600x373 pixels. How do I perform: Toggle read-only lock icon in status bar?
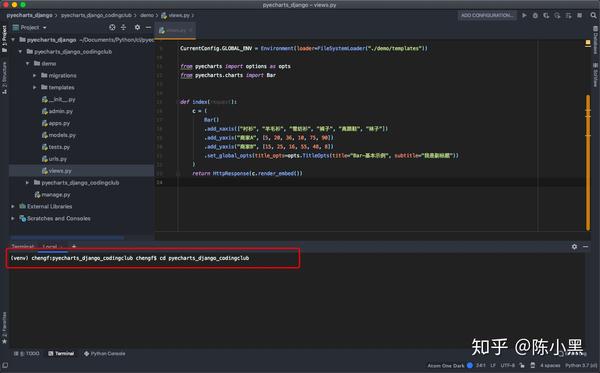coord(522,365)
